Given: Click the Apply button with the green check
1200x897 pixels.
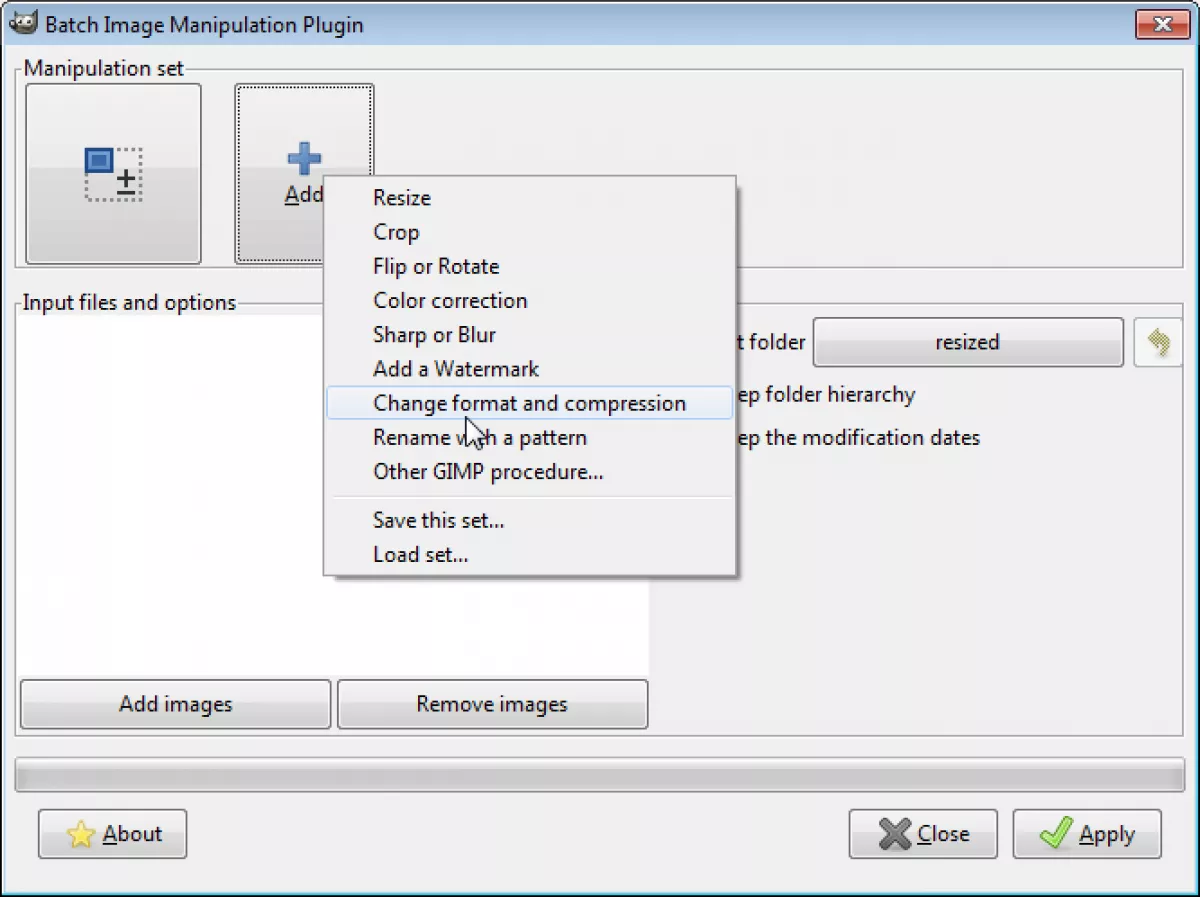Looking at the screenshot, I should pos(1087,834).
